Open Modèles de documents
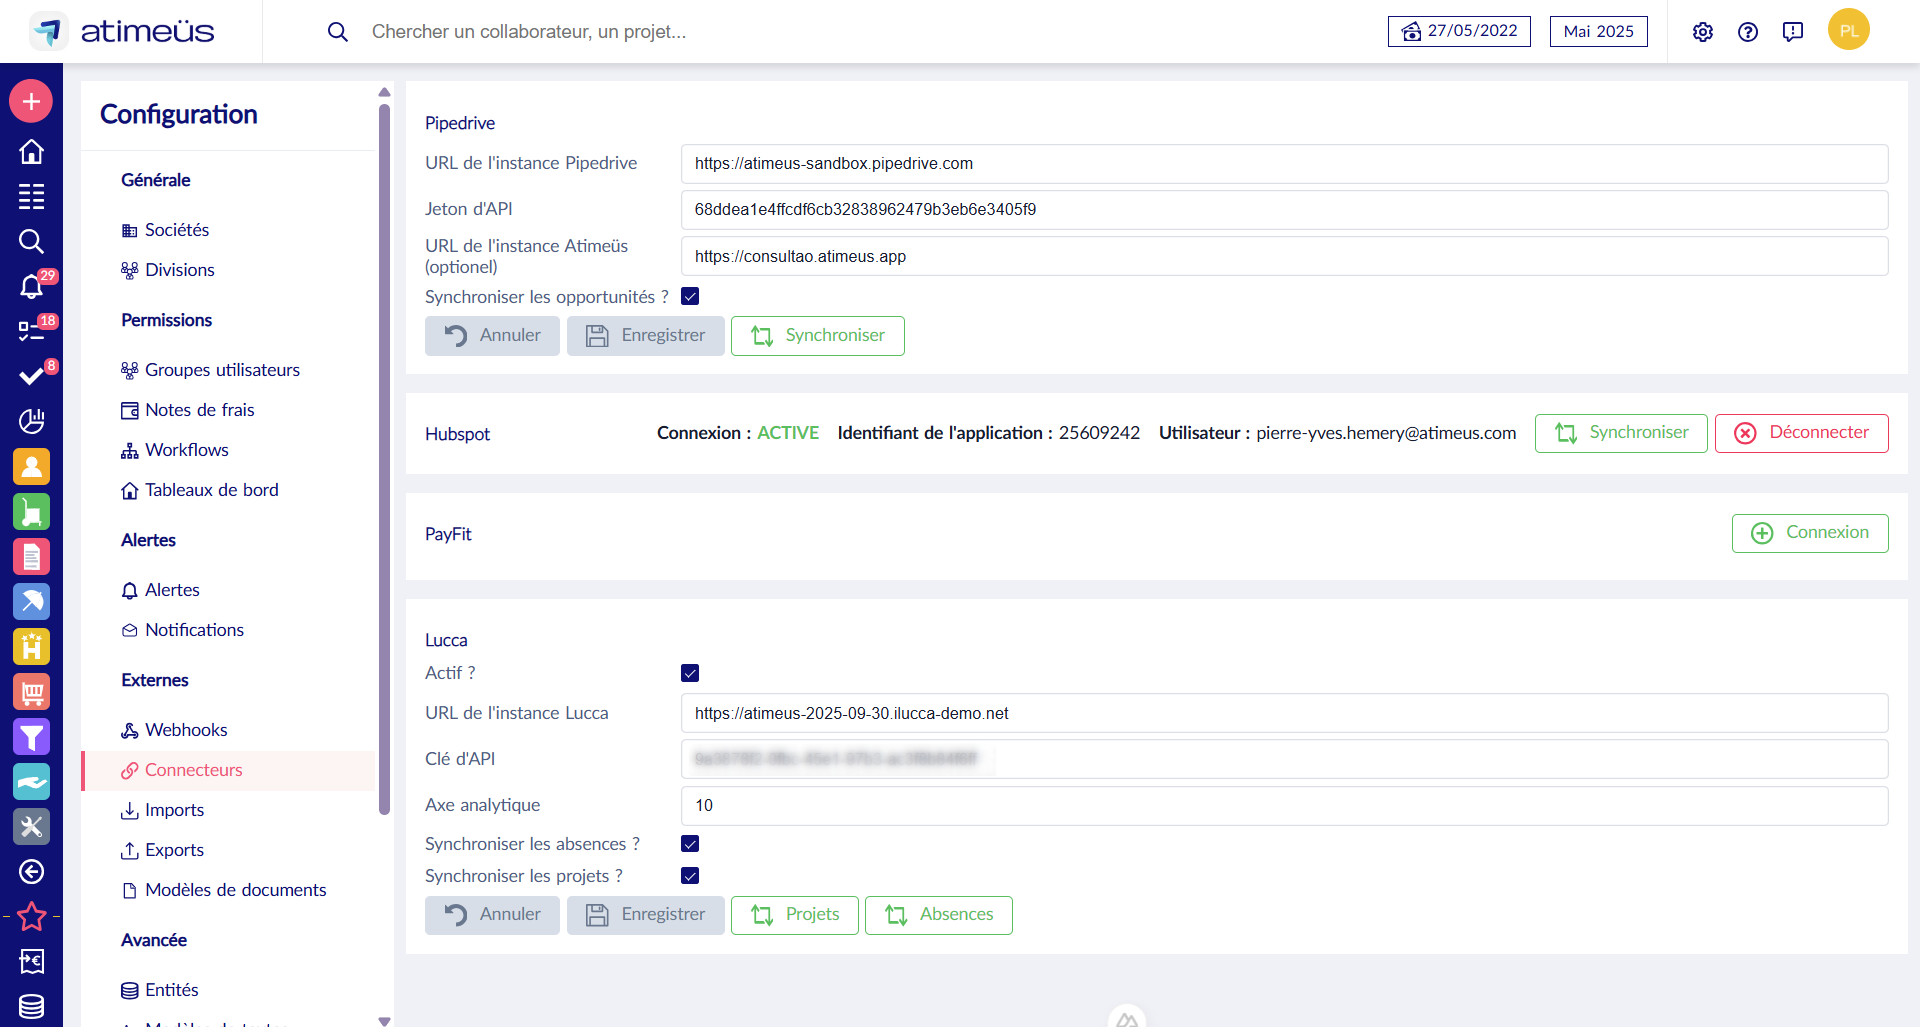This screenshot has width=1920, height=1027. (x=224, y=890)
